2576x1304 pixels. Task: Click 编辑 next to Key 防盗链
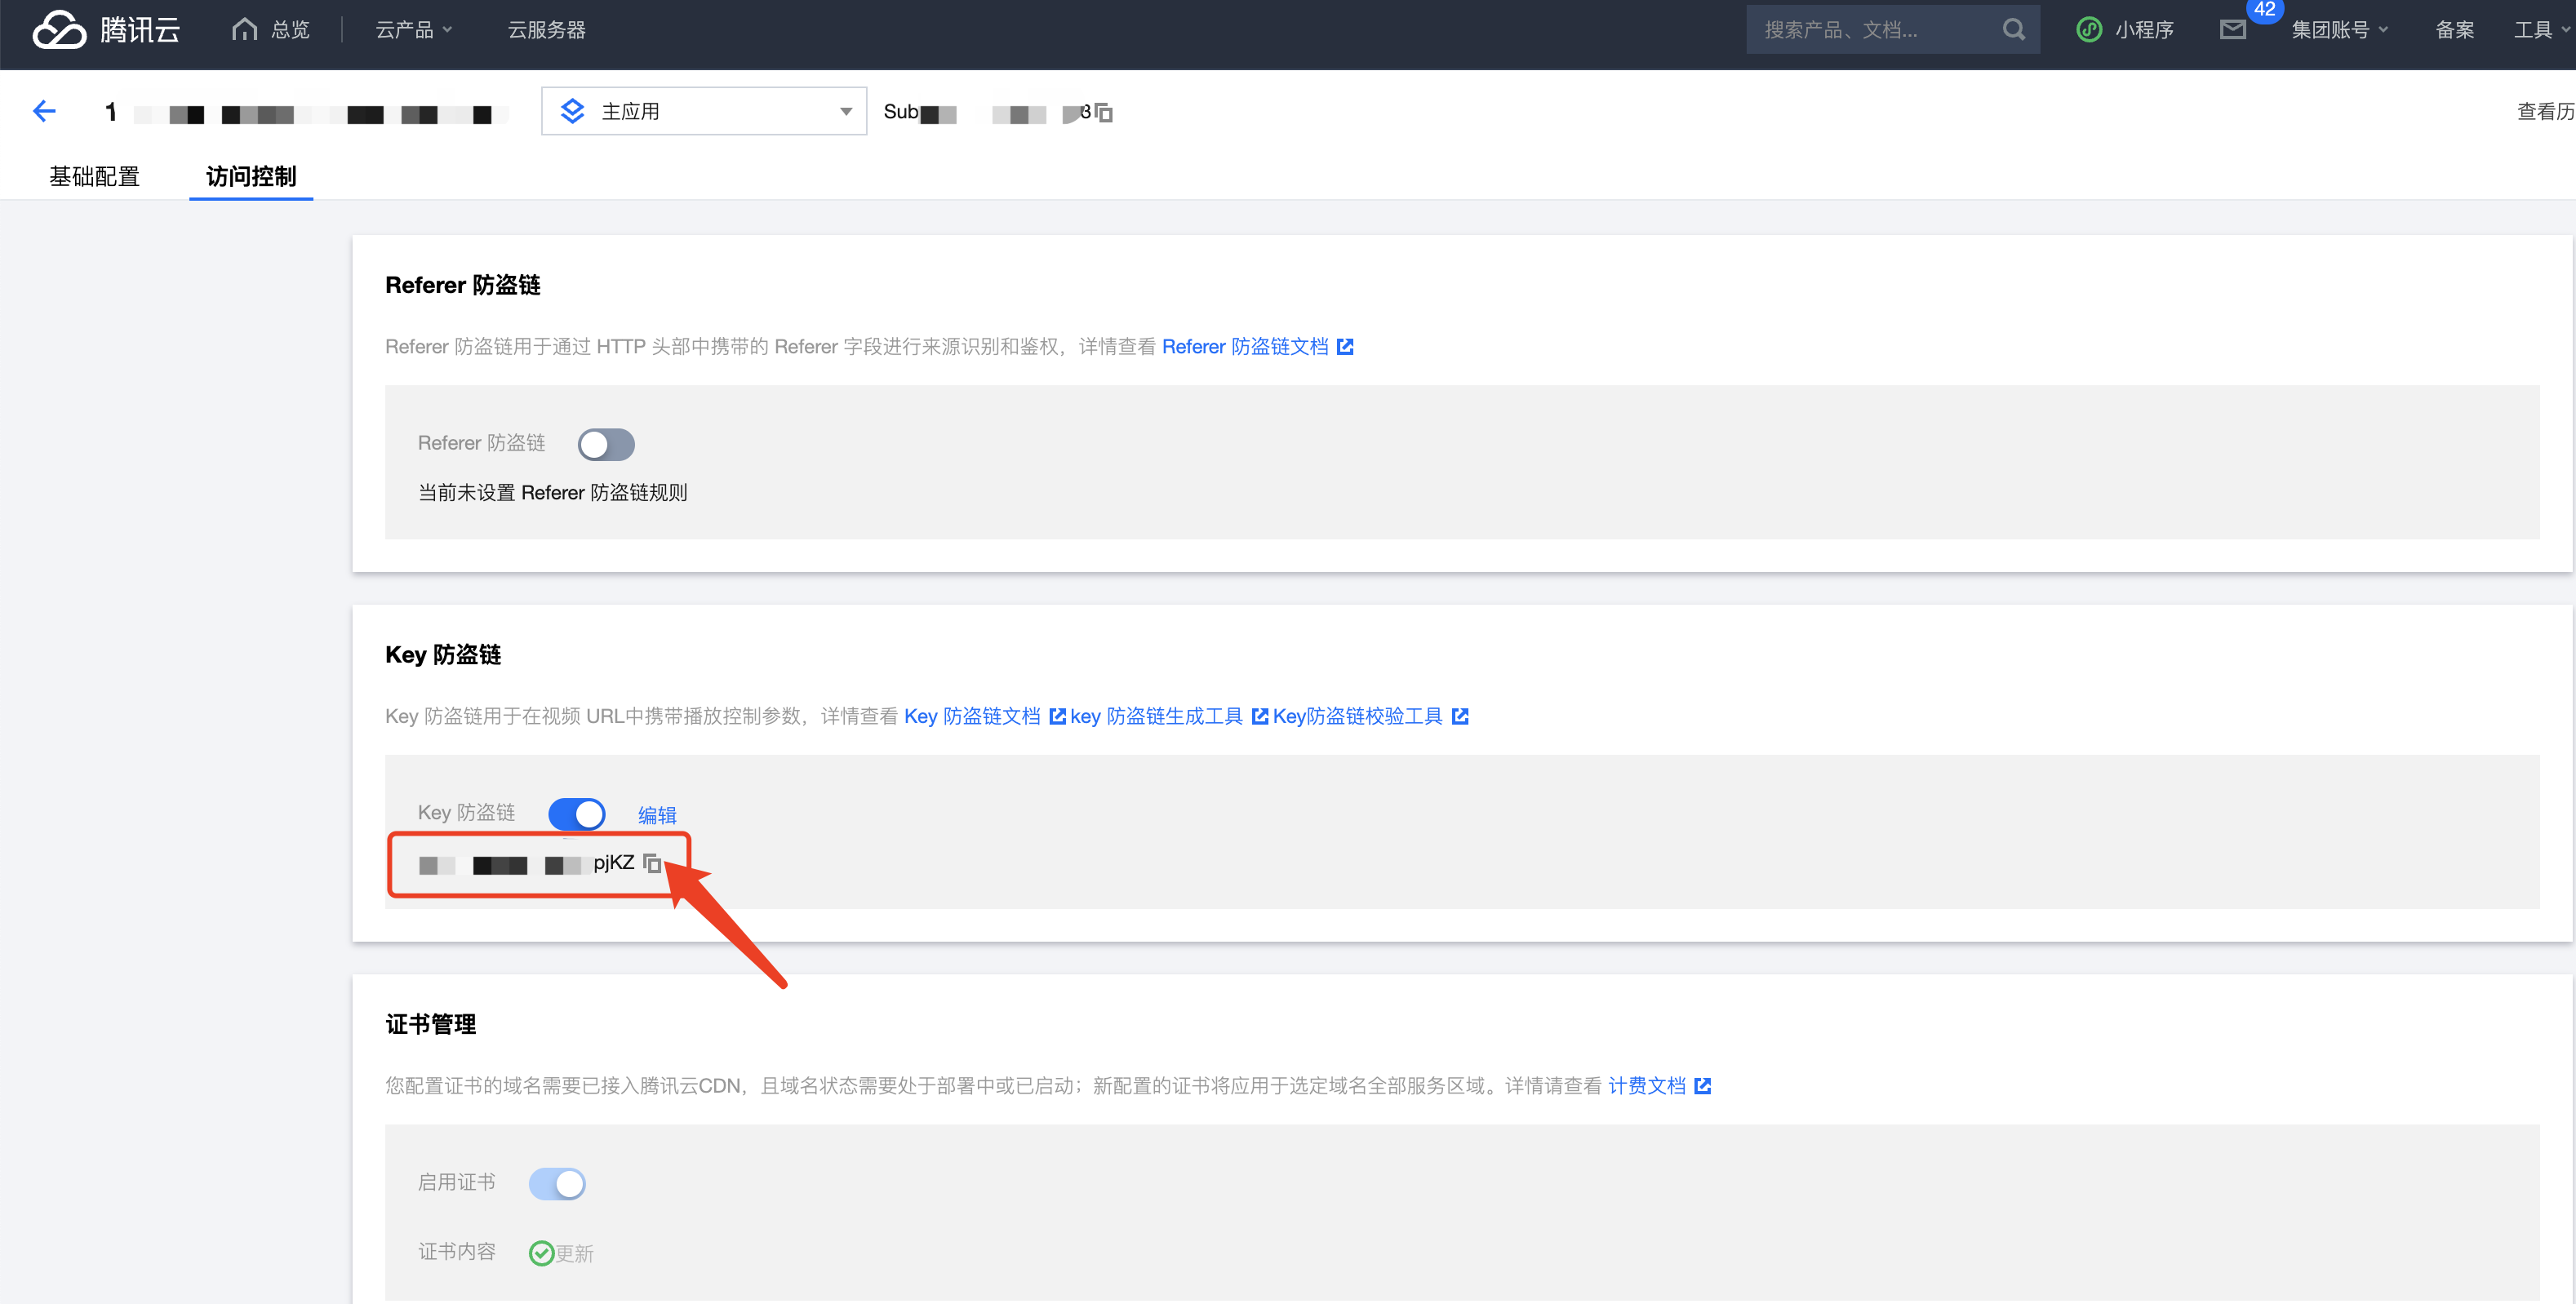(x=657, y=815)
